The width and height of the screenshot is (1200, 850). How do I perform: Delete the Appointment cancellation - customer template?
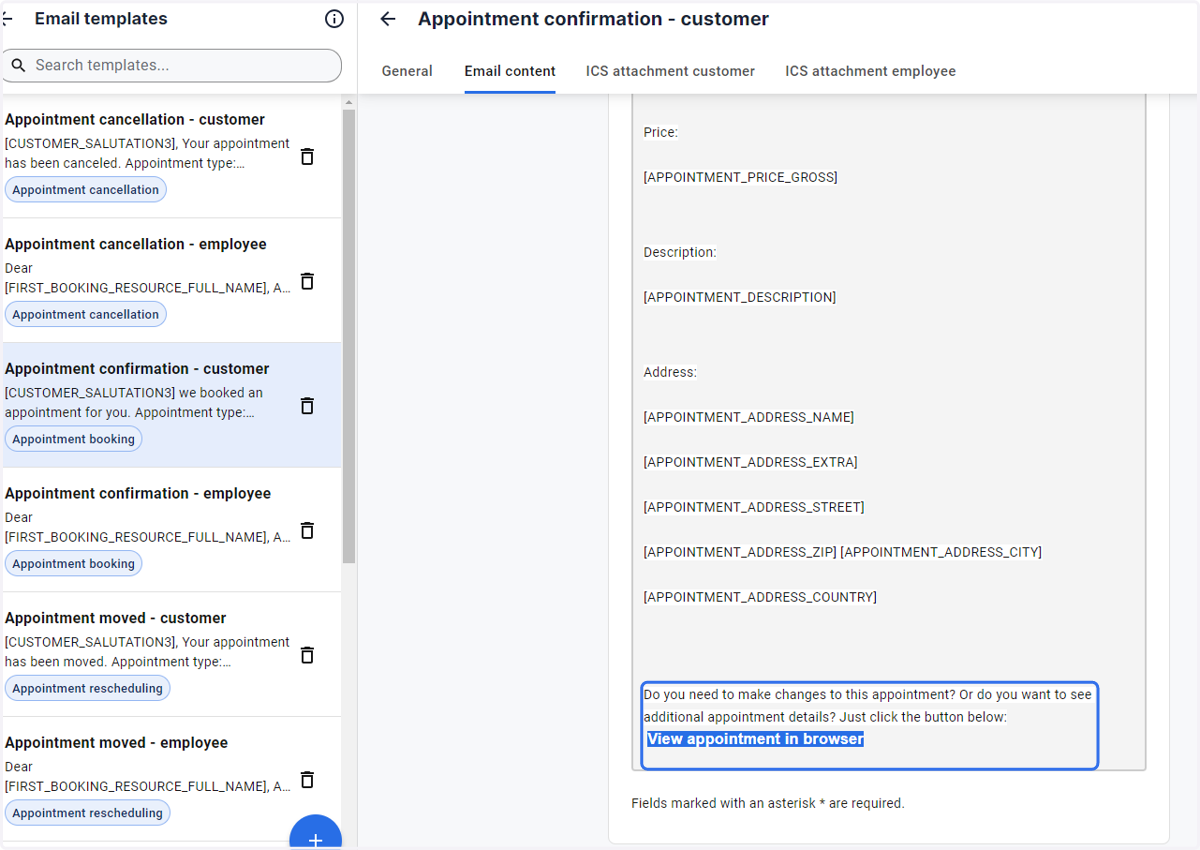click(x=308, y=156)
